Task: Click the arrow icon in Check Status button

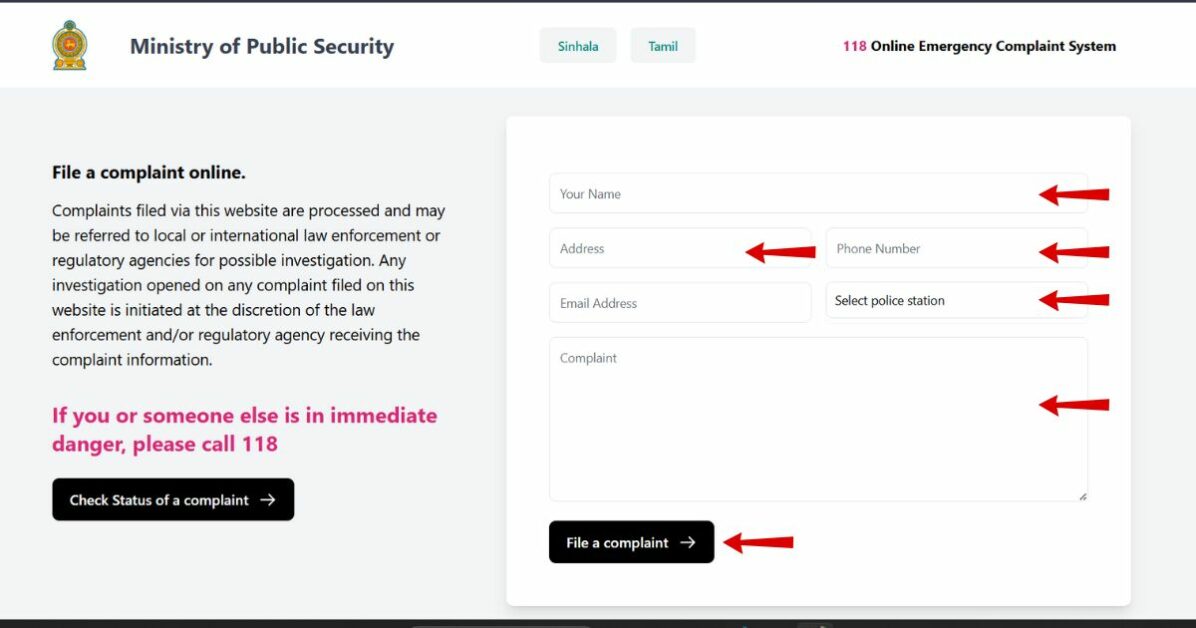Action: coord(267,500)
